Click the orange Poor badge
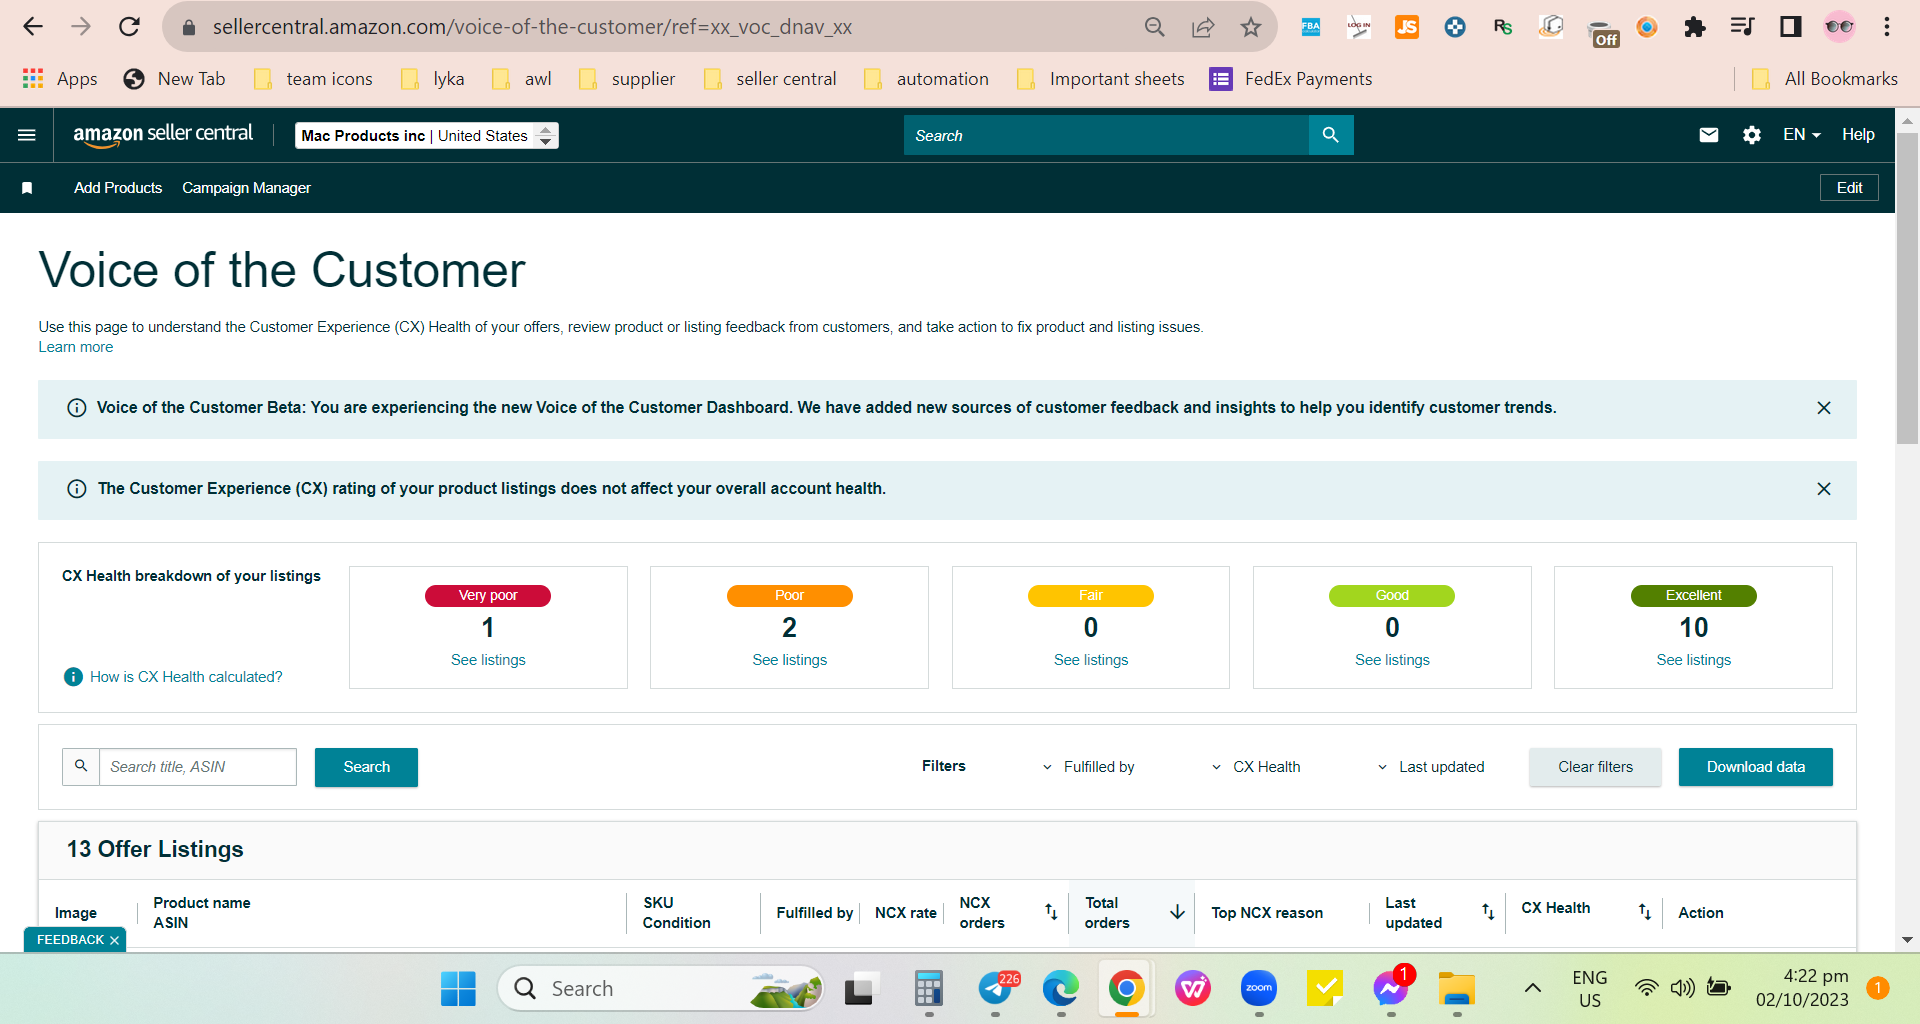Viewport: 1920px width, 1024px height. [x=790, y=596]
